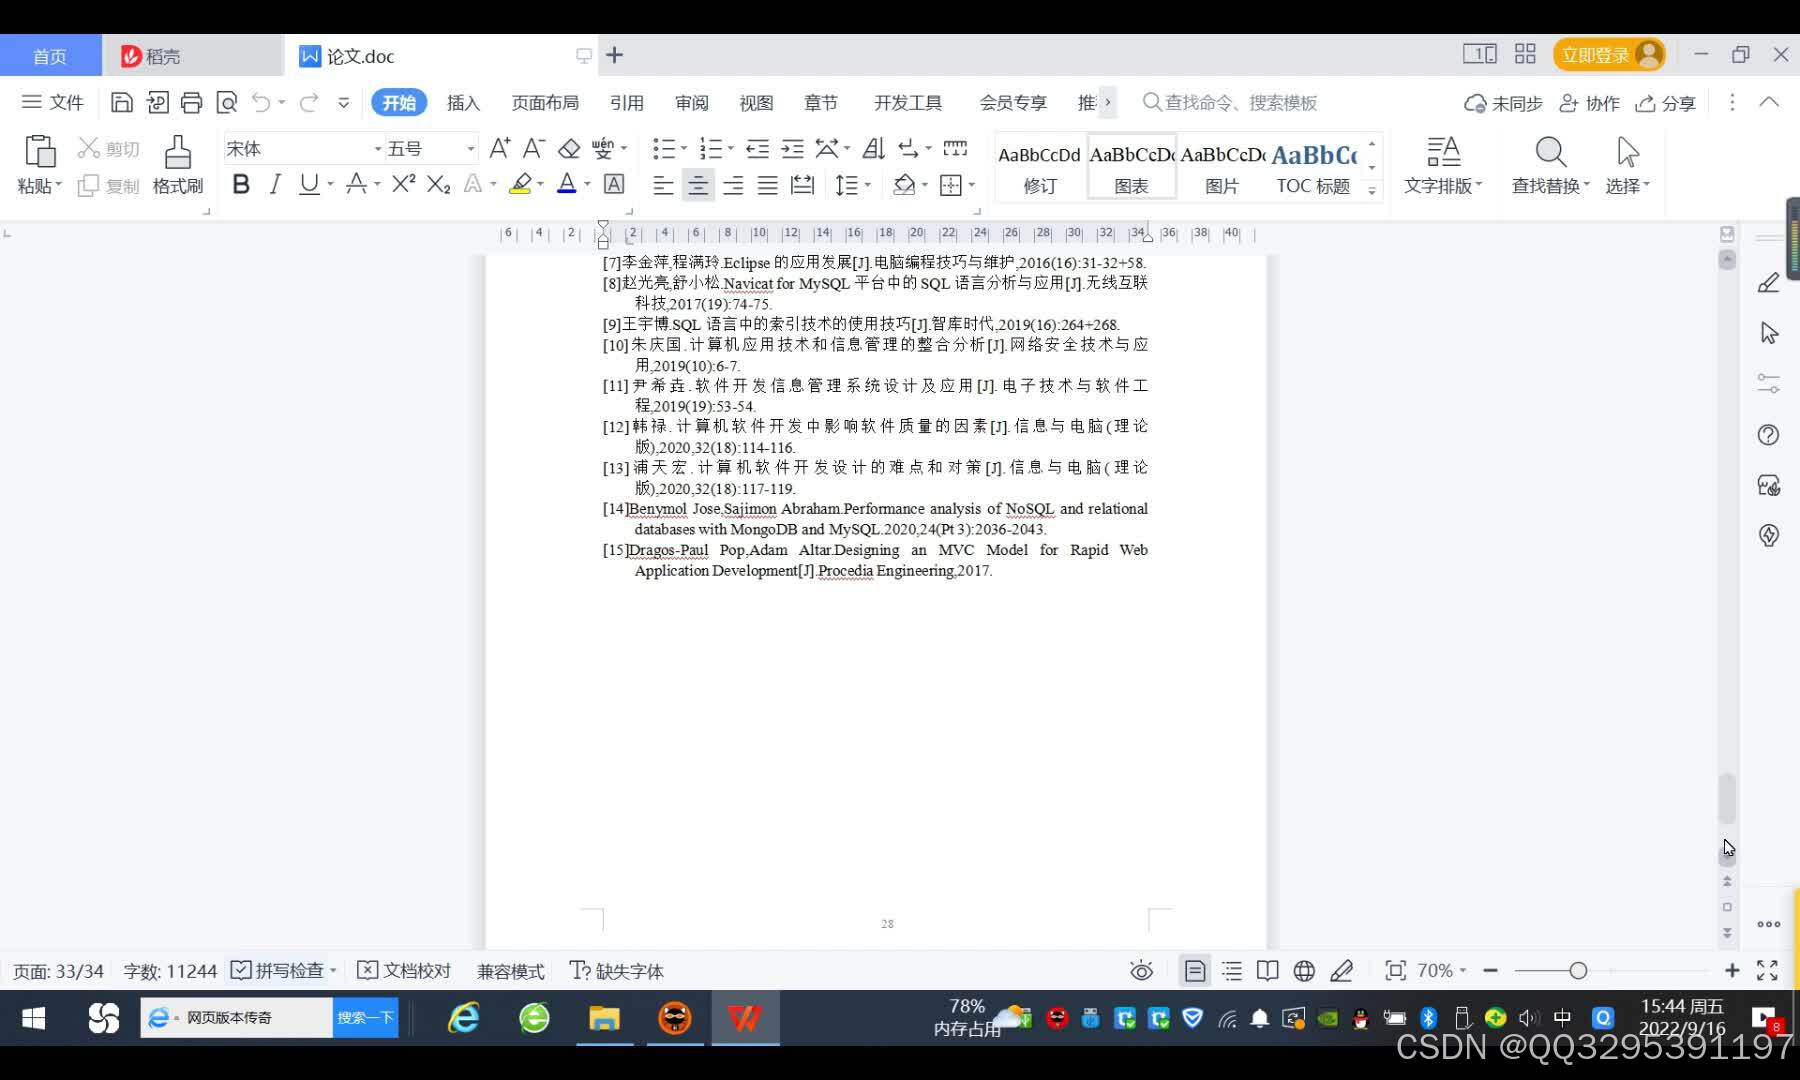This screenshot has height=1080, width=1800.
Task: Click the 协作 collaborate button
Action: (x=1590, y=103)
